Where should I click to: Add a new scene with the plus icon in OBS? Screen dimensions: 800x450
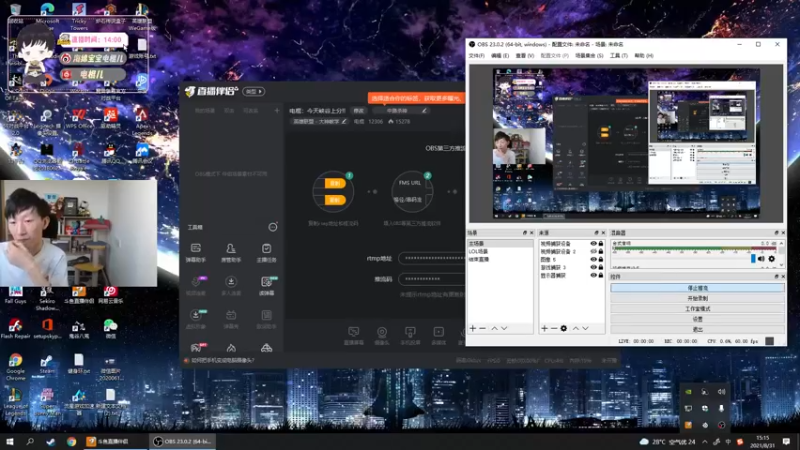point(472,328)
